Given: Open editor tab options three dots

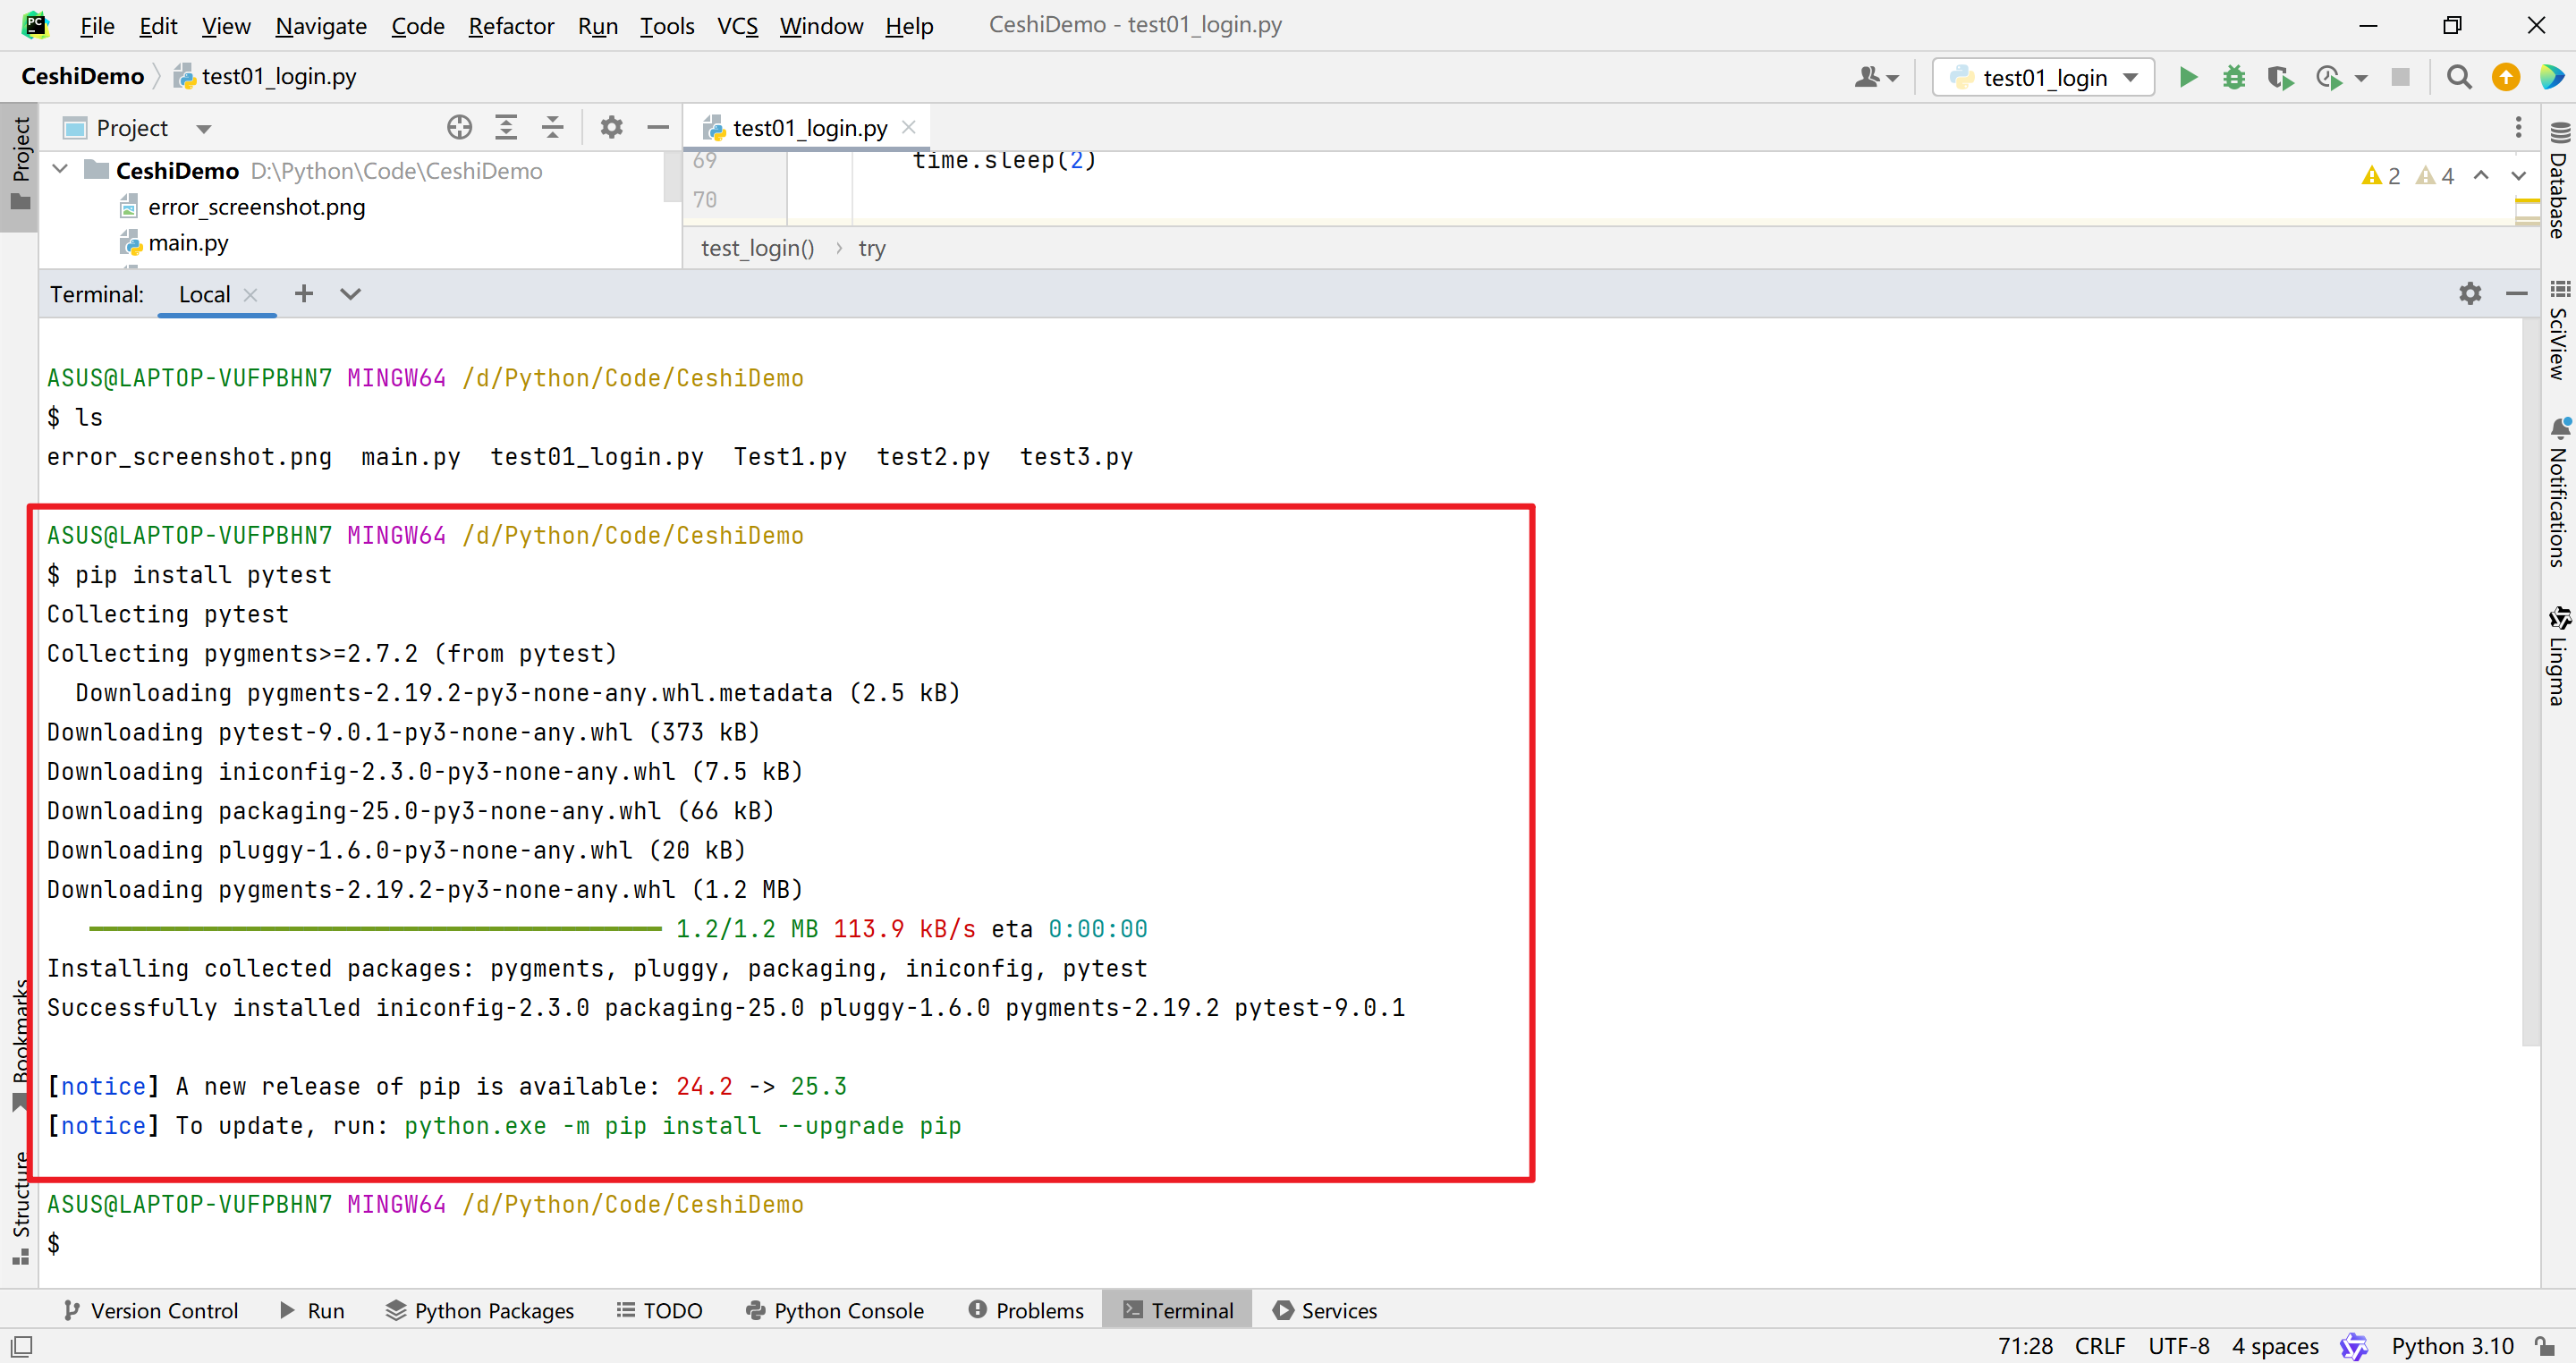Looking at the screenshot, I should [2518, 127].
